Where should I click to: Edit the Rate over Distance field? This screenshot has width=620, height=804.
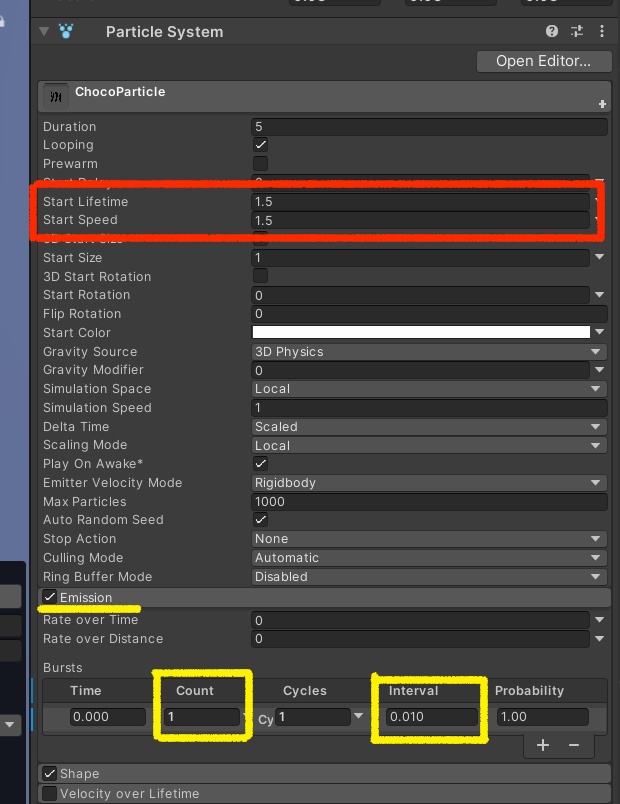(x=420, y=639)
